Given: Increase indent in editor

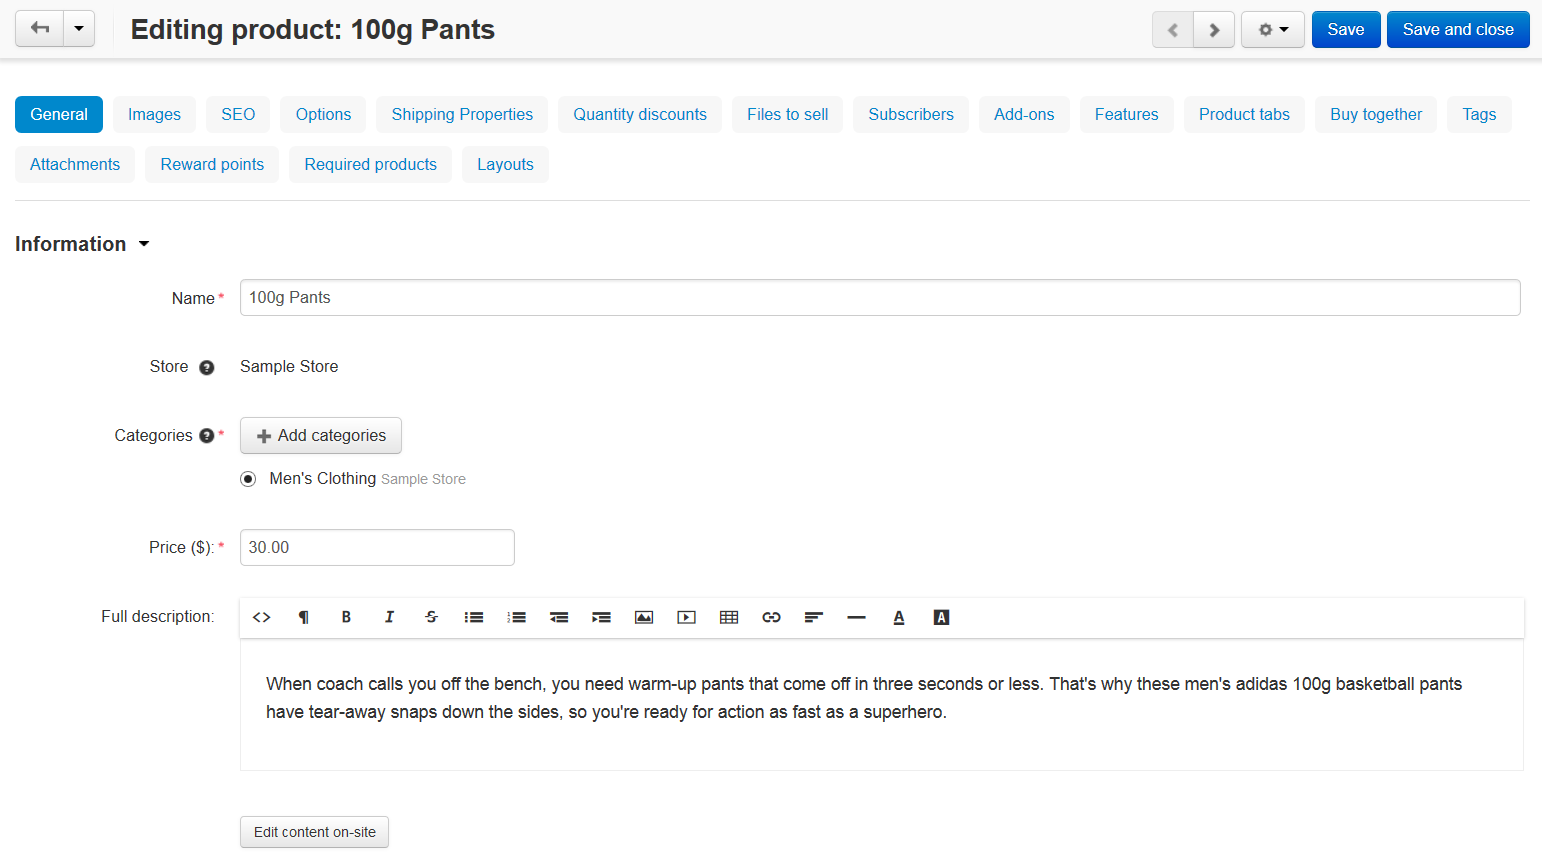Looking at the screenshot, I should [x=601, y=617].
